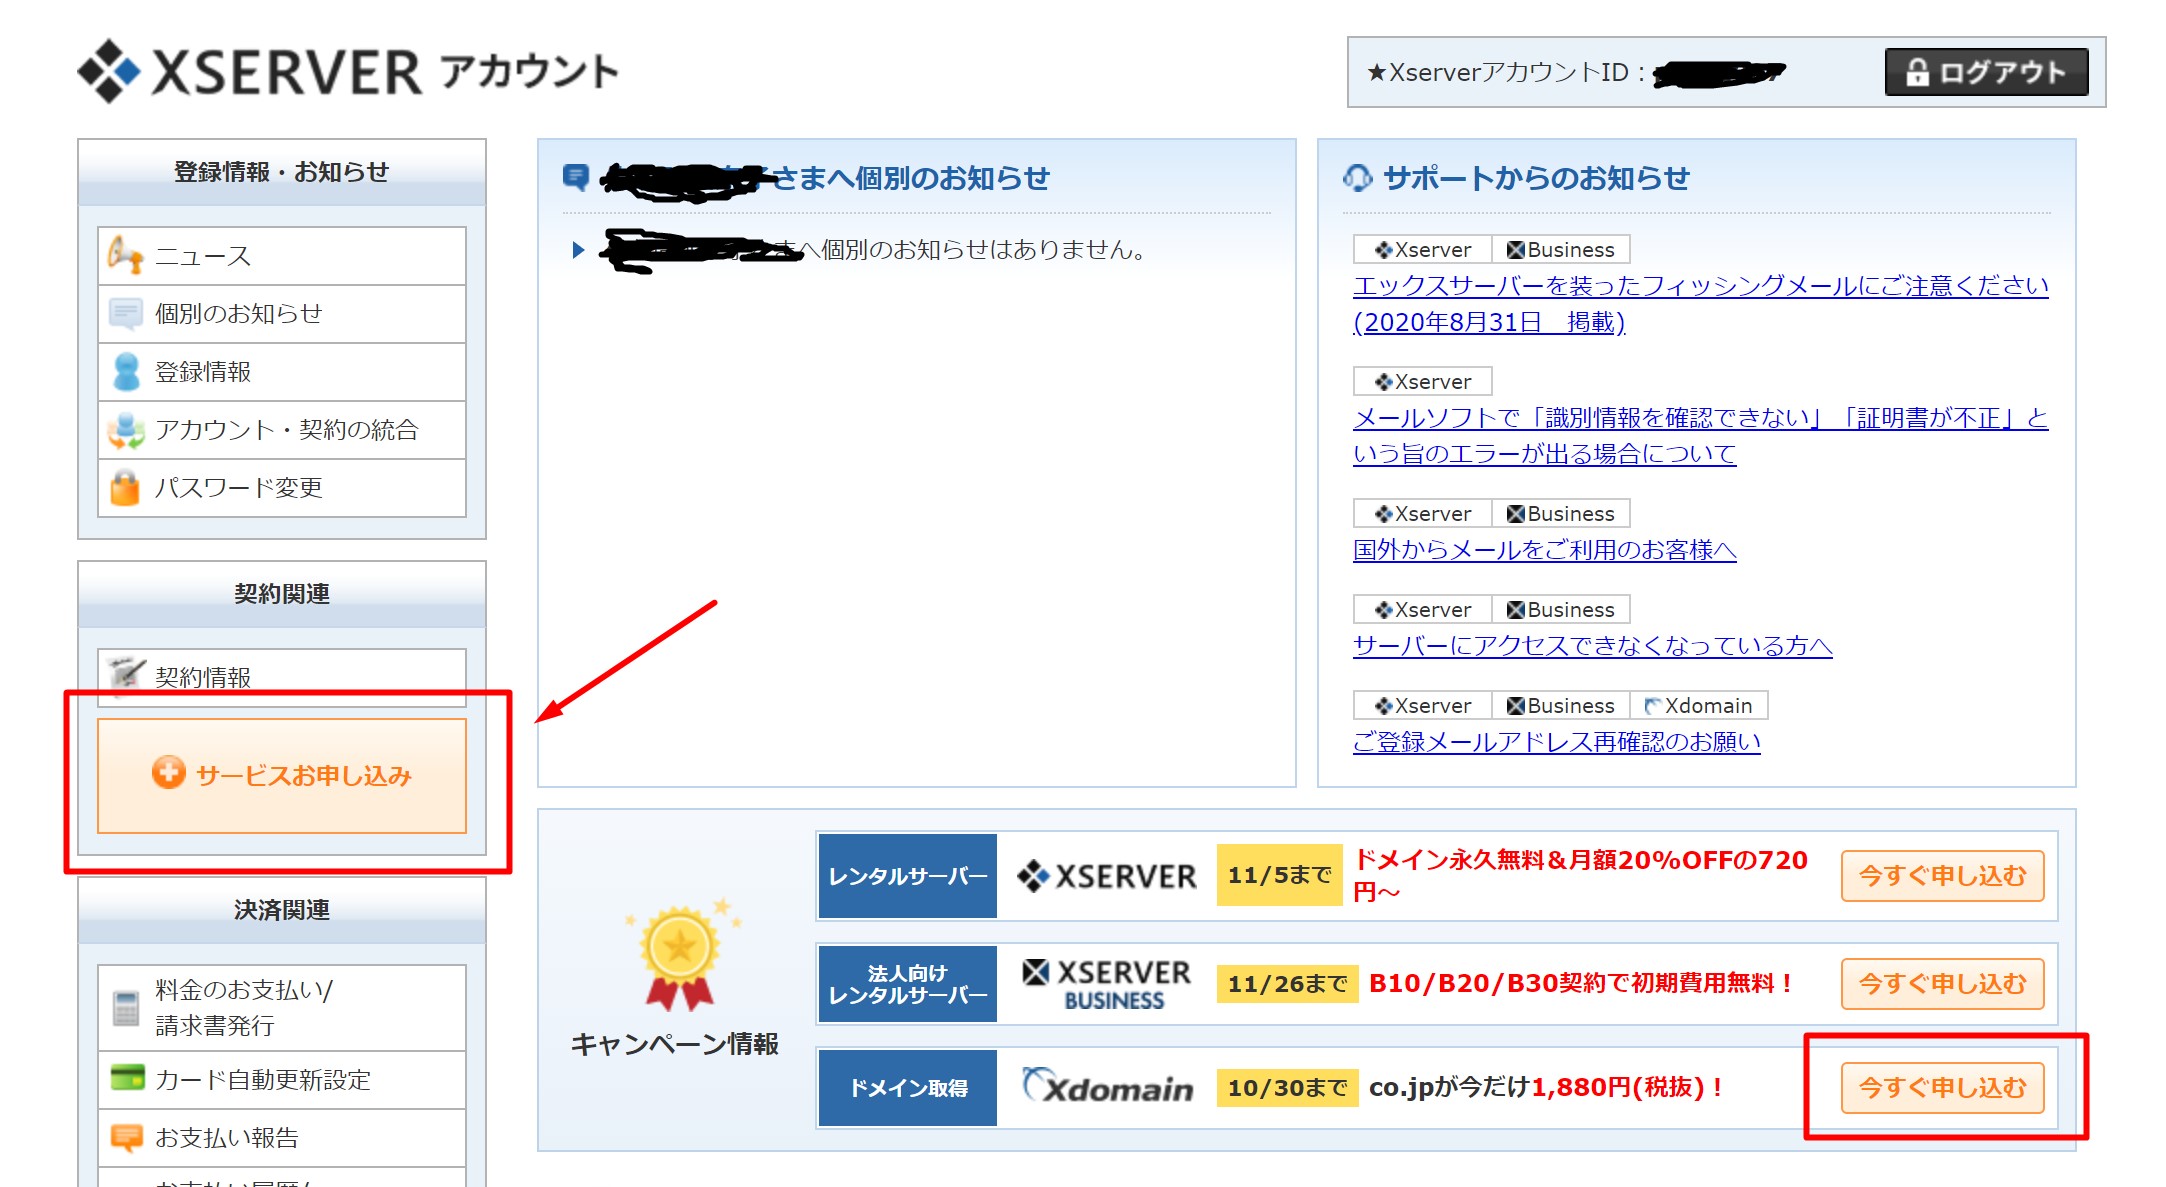Click the Business tag above the phishing notice
Image resolution: width=2166 pixels, height=1187 pixels.
click(1560, 250)
